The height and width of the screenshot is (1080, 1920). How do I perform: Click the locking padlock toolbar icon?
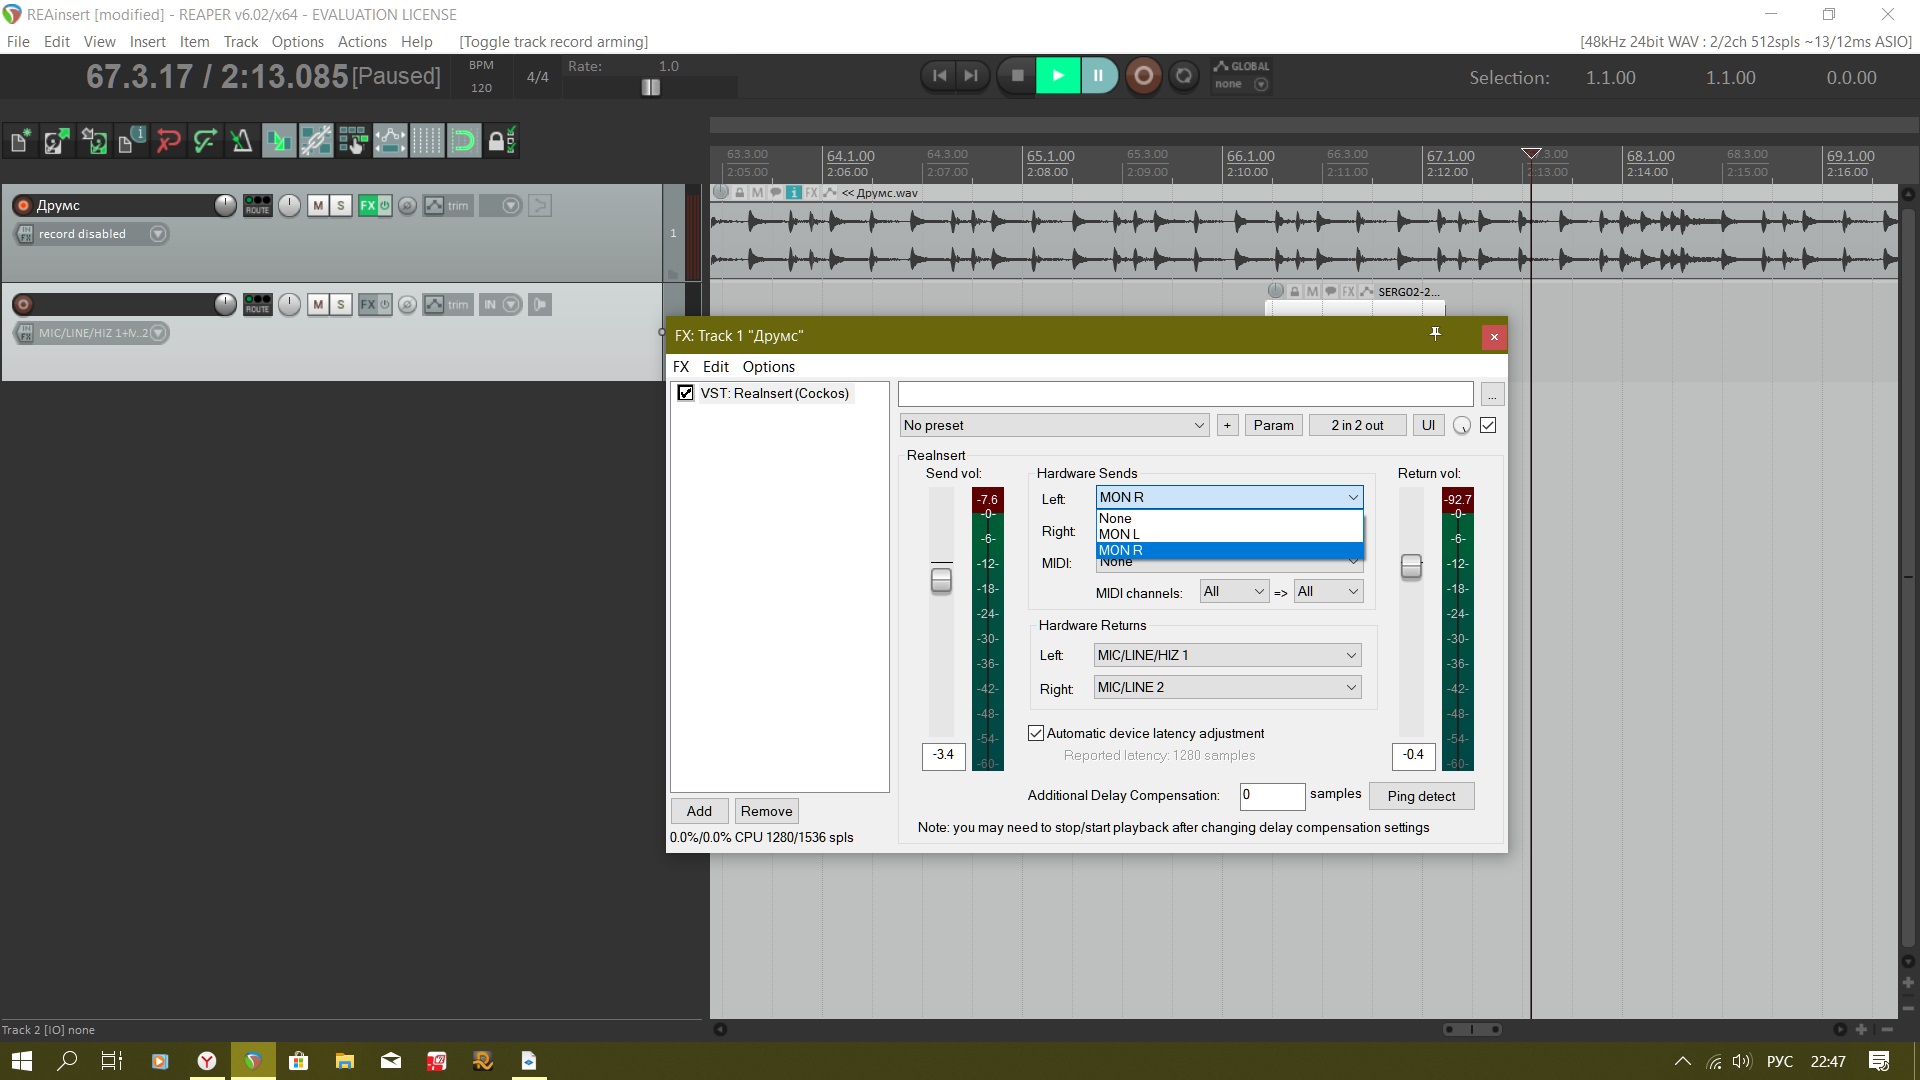(501, 141)
